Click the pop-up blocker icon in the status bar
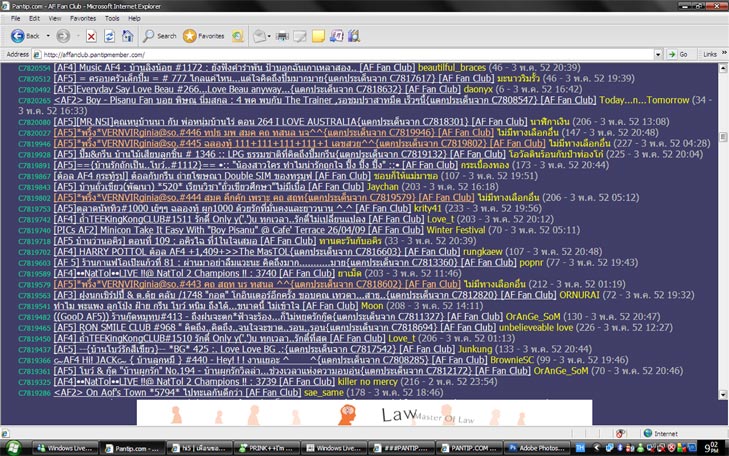Screen dimensions: 729x456 (620, 434)
